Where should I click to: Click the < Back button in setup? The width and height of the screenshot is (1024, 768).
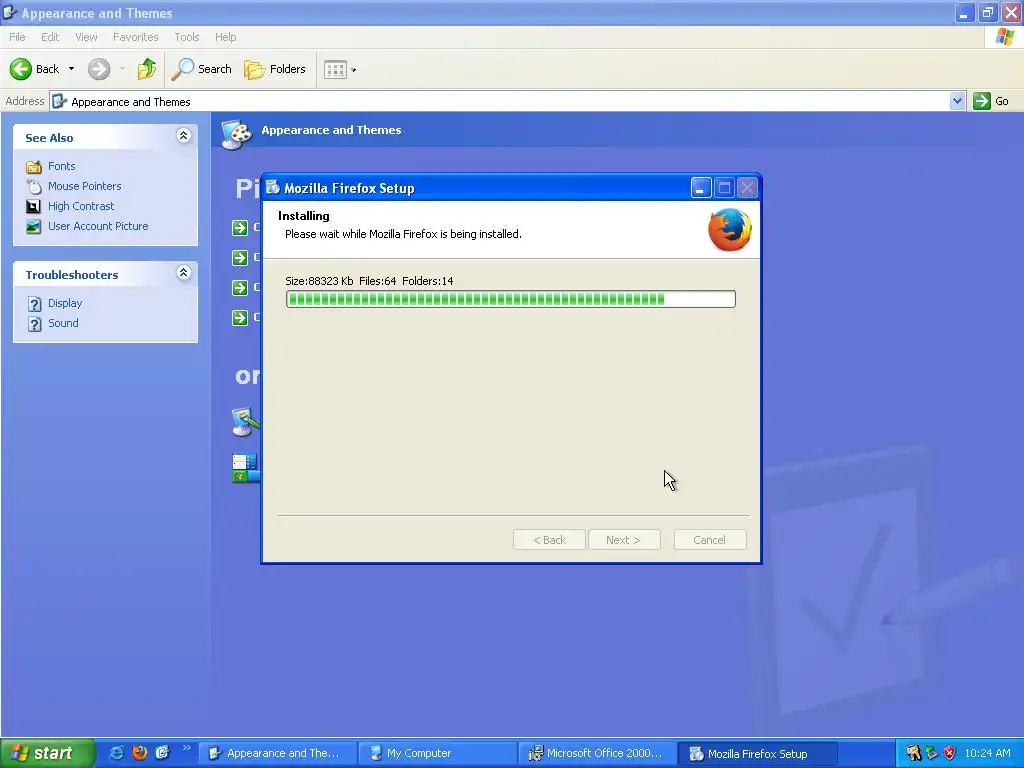[549, 540]
